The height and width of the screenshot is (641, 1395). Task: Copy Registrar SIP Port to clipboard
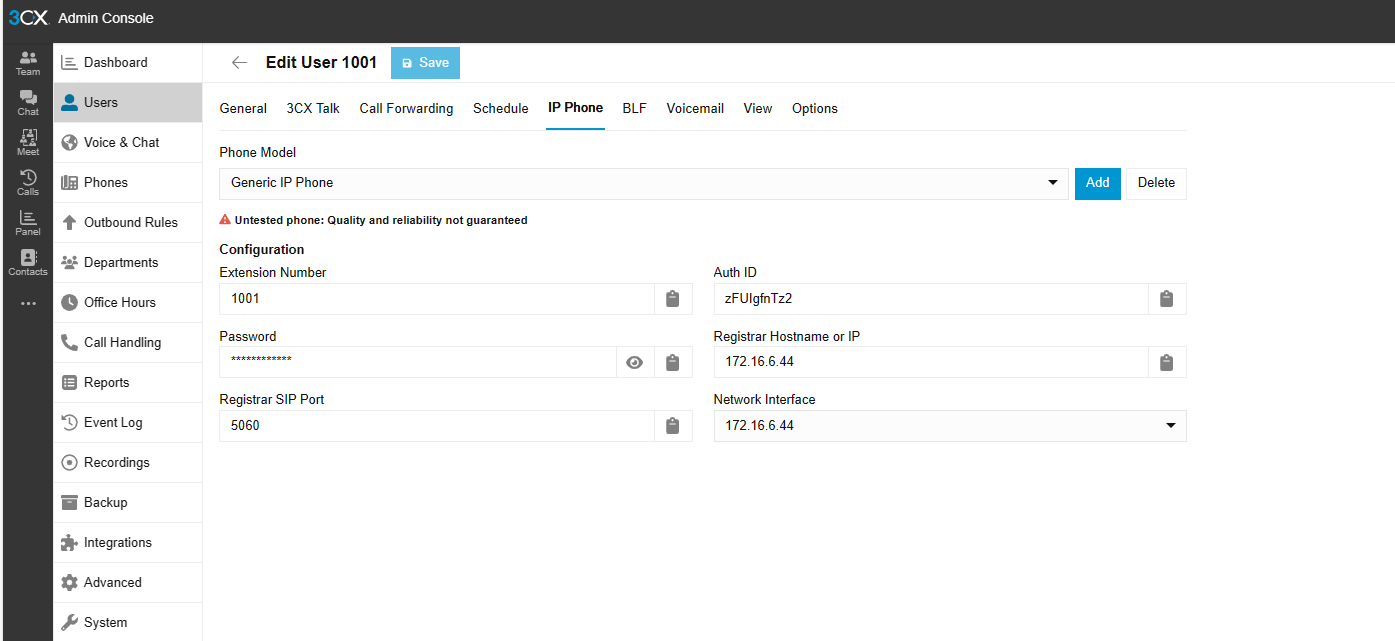(673, 426)
